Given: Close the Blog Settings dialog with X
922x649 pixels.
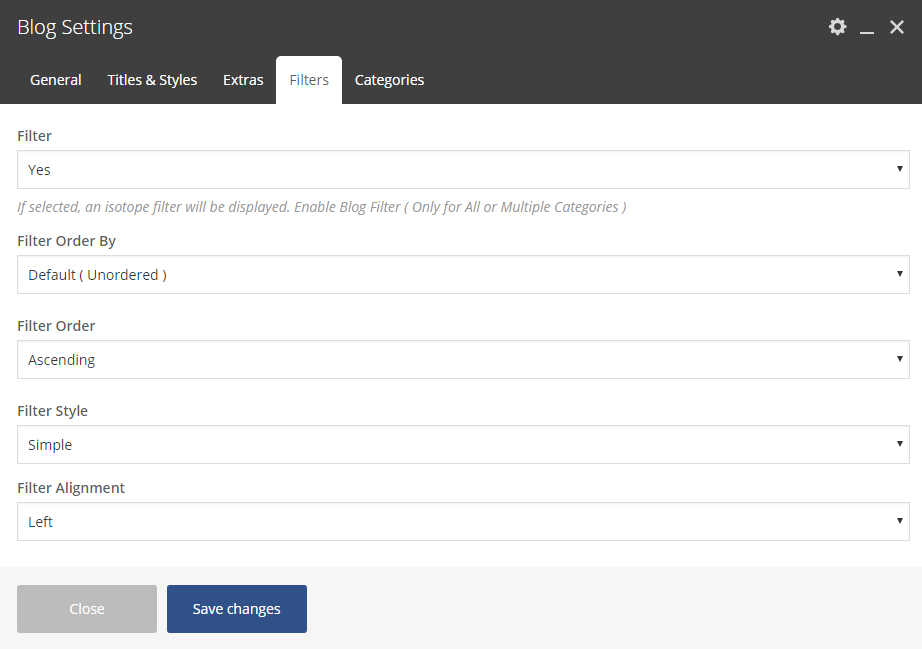Looking at the screenshot, I should click(x=897, y=27).
